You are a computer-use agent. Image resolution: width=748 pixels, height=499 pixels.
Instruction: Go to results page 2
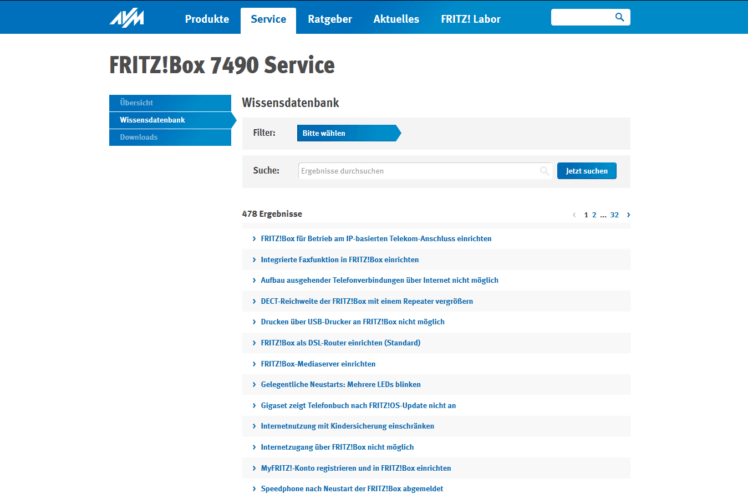pos(594,215)
